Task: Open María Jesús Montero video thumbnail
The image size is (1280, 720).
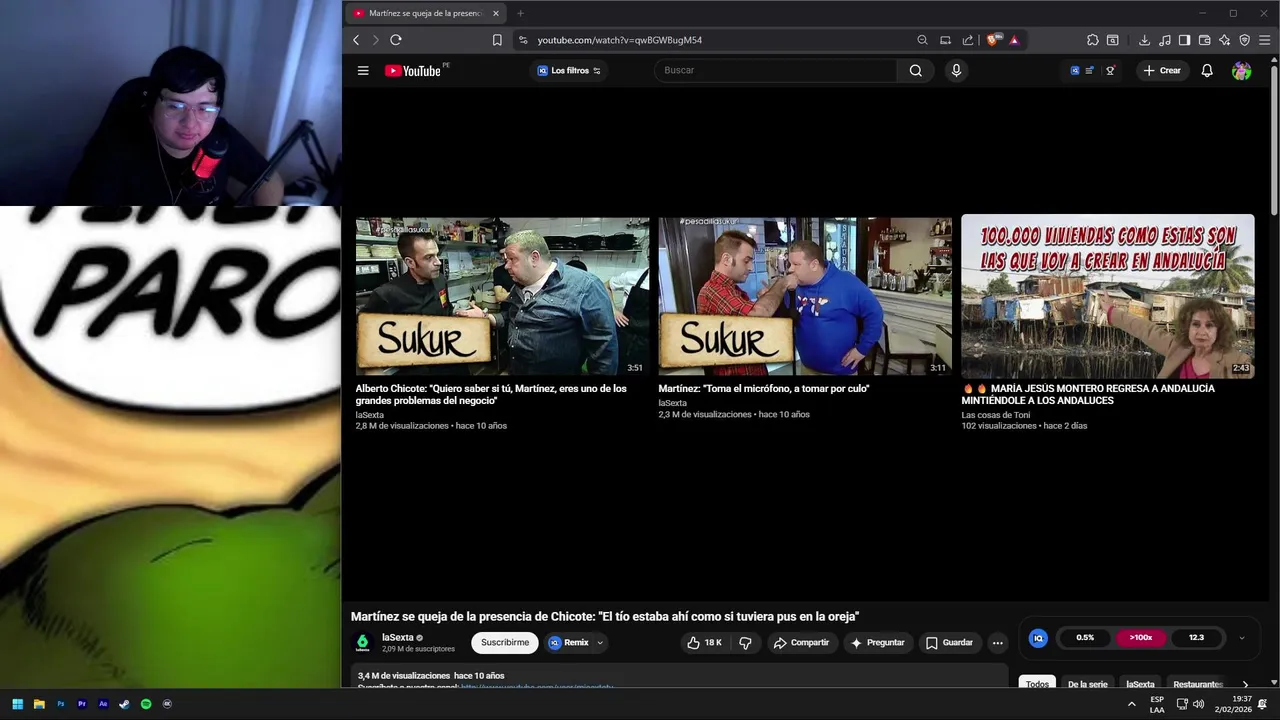Action: tap(1108, 296)
